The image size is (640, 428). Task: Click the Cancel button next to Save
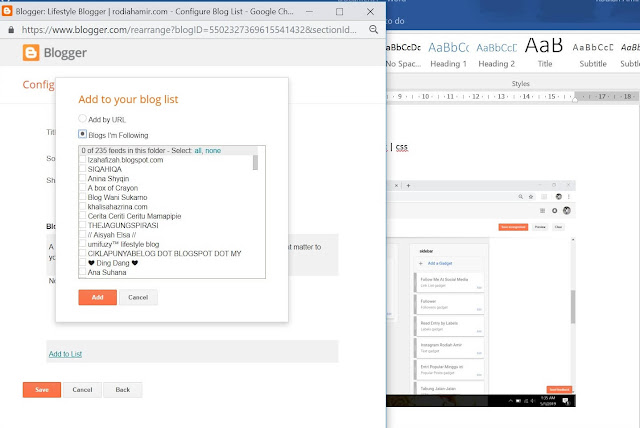click(x=82, y=390)
